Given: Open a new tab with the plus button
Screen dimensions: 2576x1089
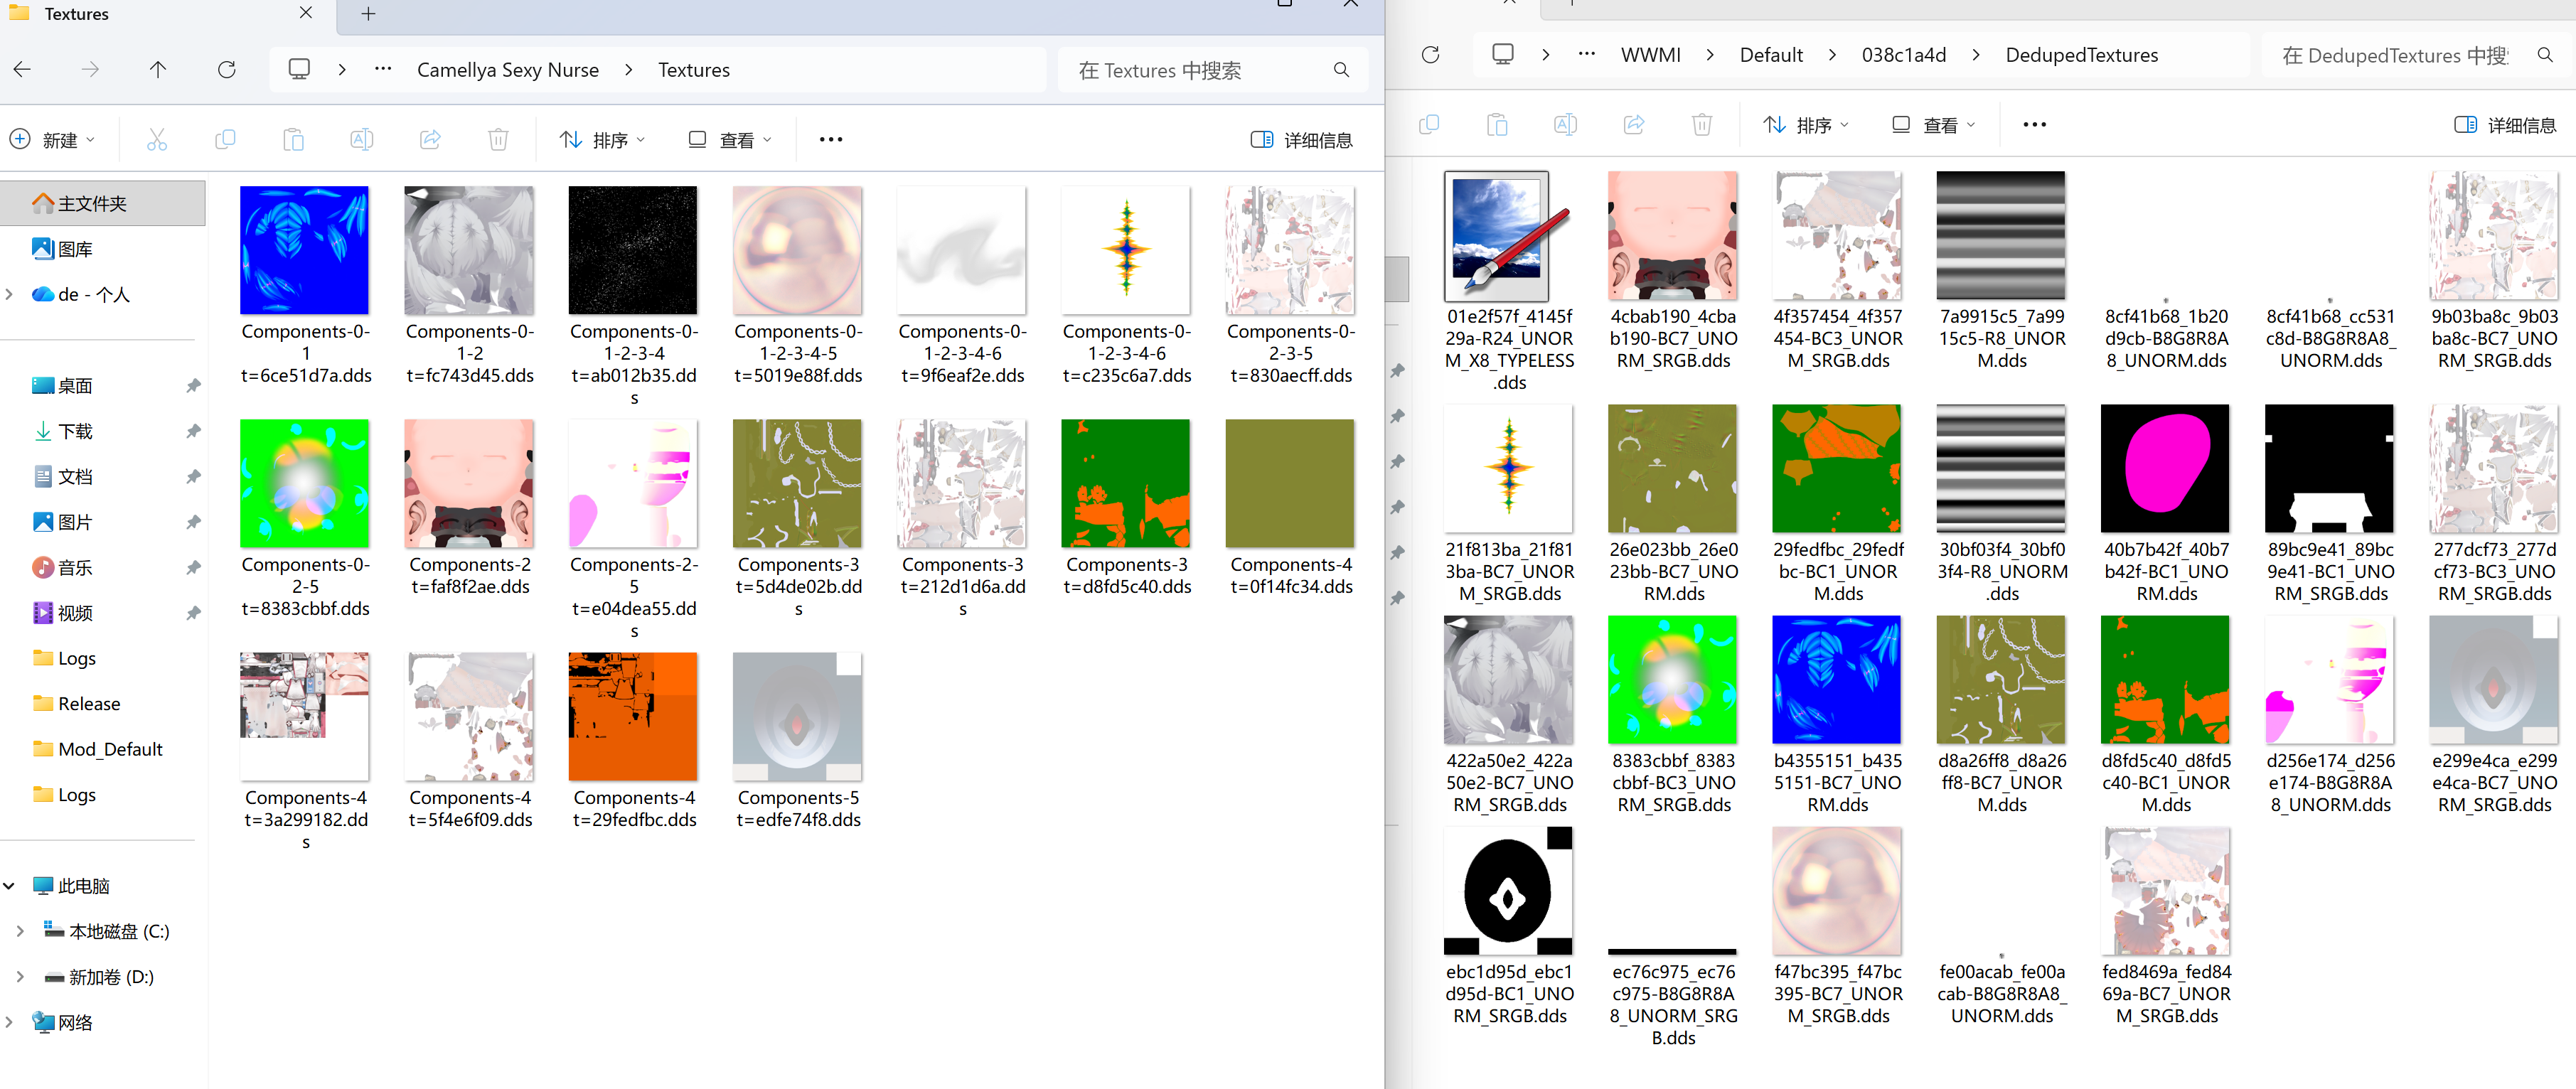Looking at the screenshot, I should [x=368, y=14].
